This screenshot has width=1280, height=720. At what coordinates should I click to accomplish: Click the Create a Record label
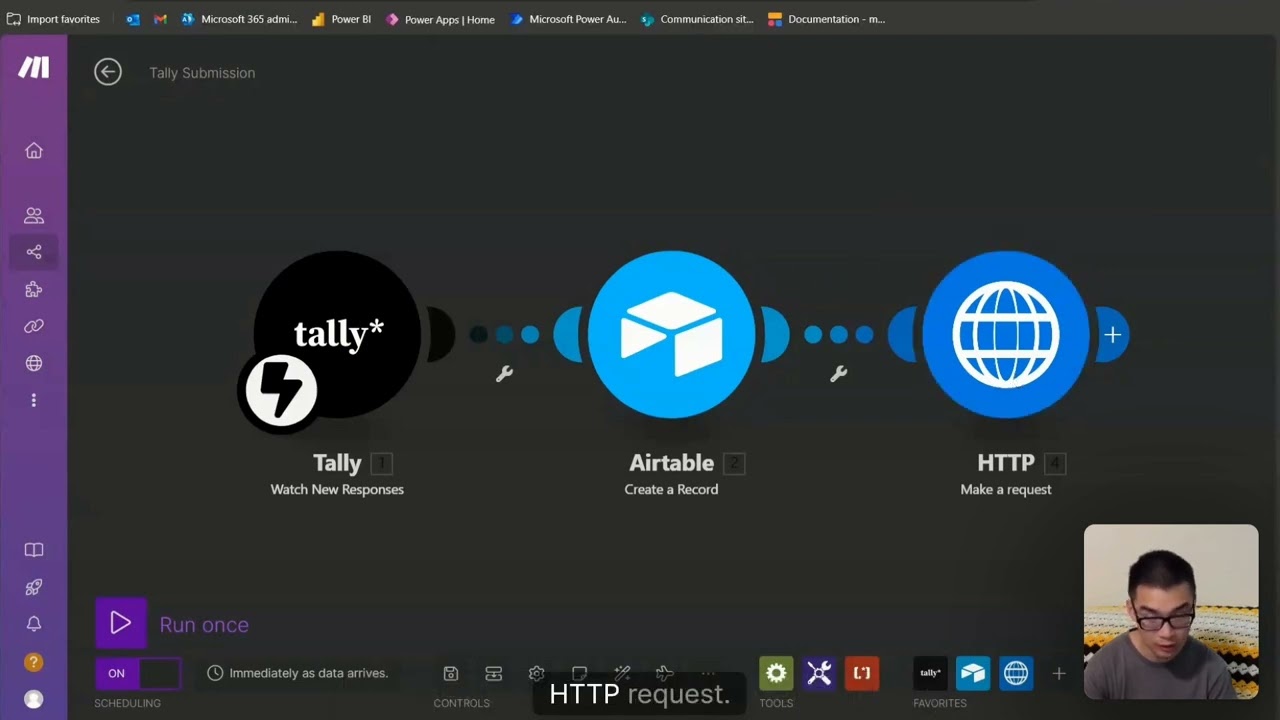tap(671, 490)
